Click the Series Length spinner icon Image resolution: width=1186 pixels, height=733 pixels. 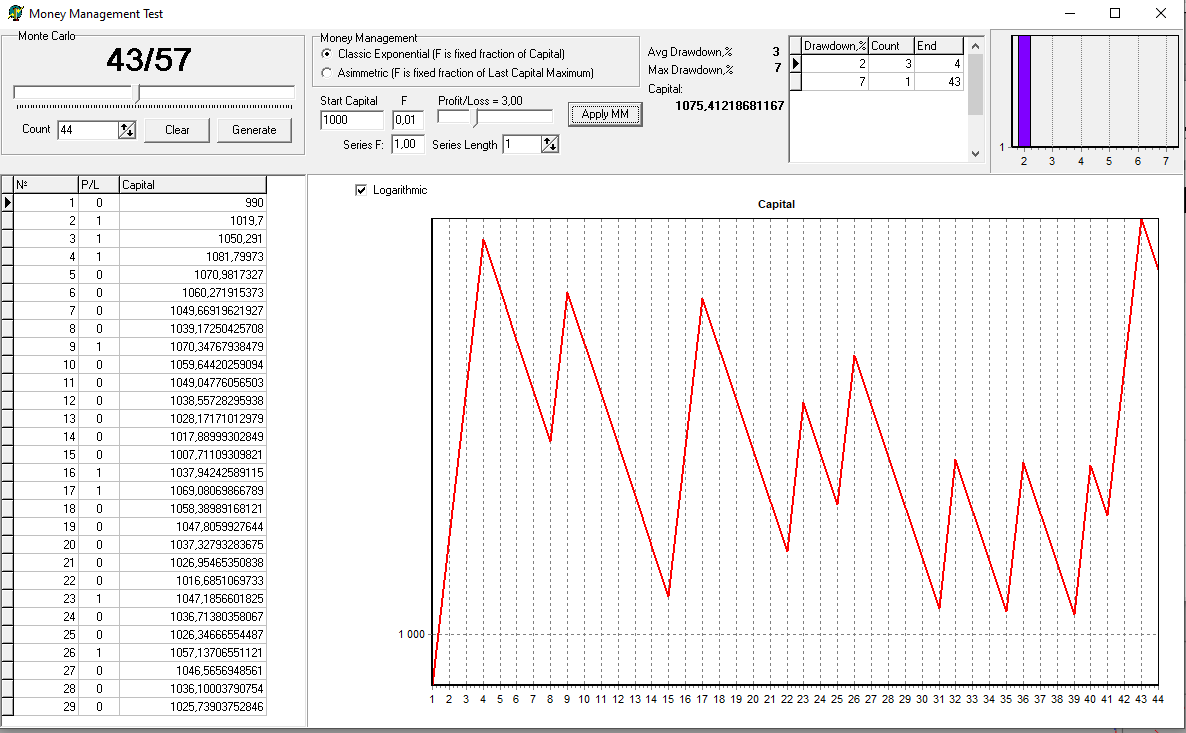pyautogui.click(x=550, y=144)
